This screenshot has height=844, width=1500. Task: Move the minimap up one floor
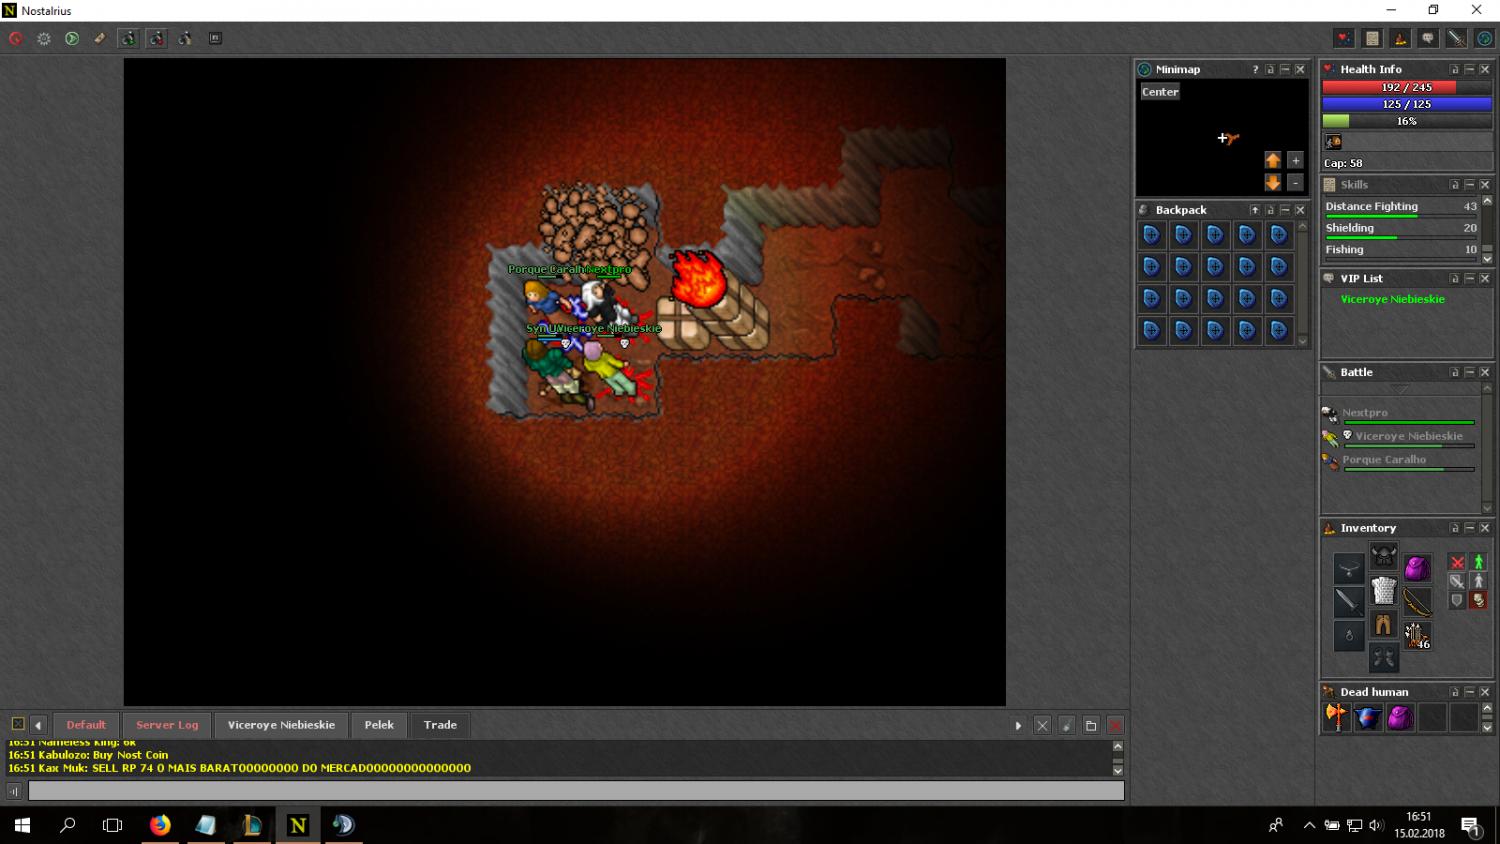(x=1272, y=160)
